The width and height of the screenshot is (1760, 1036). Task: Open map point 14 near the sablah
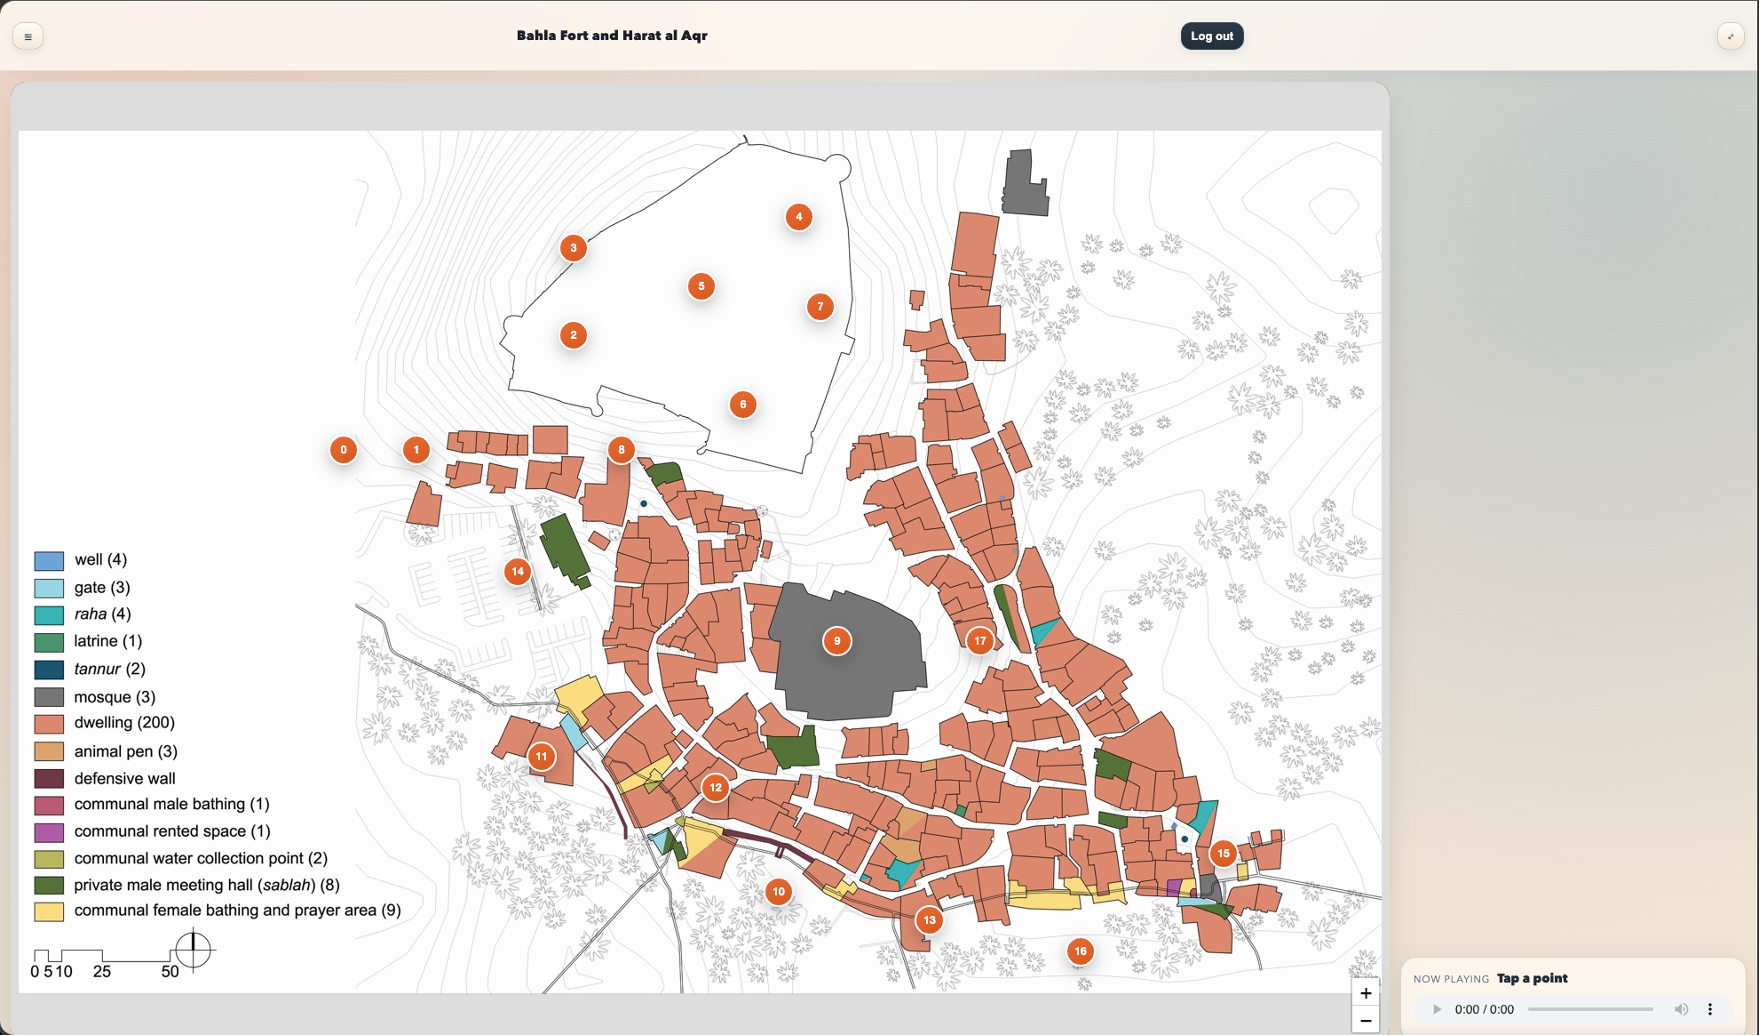(517, 572)
